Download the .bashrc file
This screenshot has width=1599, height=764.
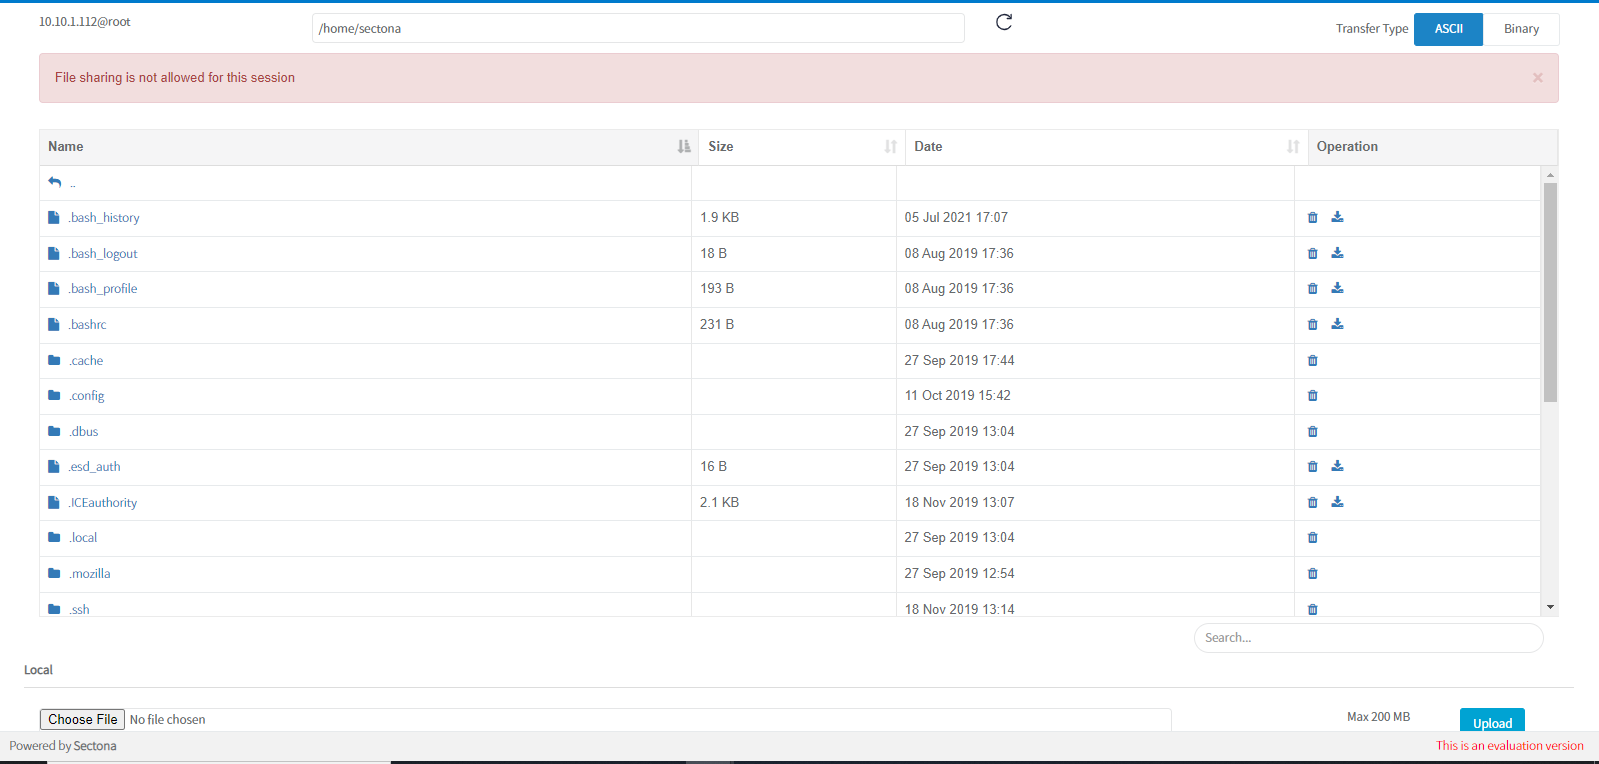coord(1337,324)
